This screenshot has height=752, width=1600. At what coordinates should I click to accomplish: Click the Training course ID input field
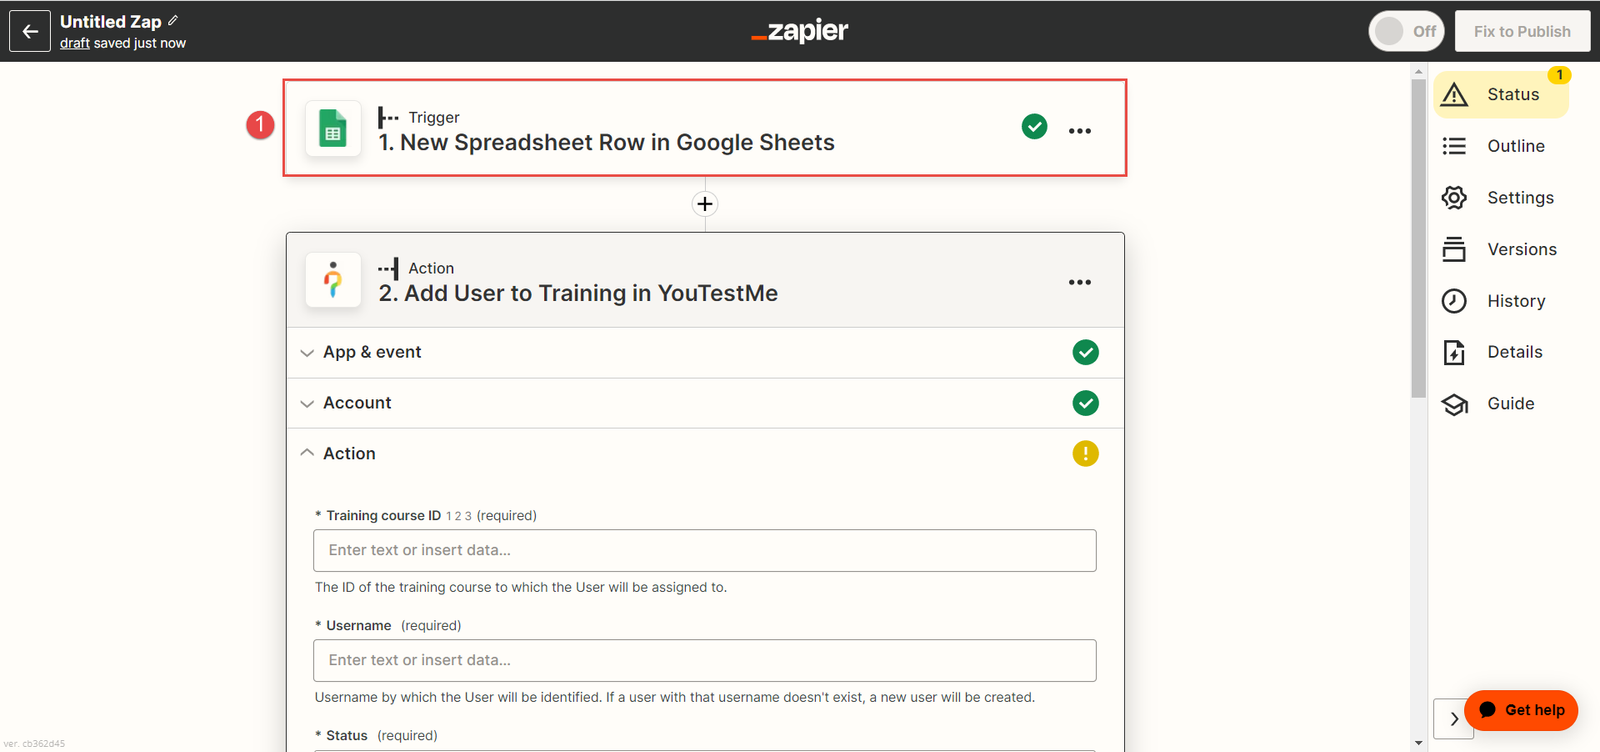click(x=704, y=550)
